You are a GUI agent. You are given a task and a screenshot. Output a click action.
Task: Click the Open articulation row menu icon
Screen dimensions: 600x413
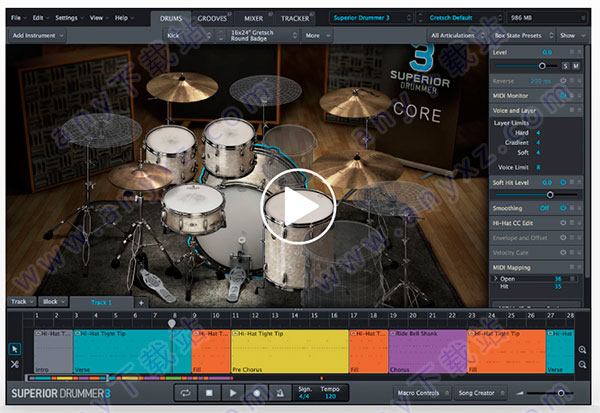[572, 279]
